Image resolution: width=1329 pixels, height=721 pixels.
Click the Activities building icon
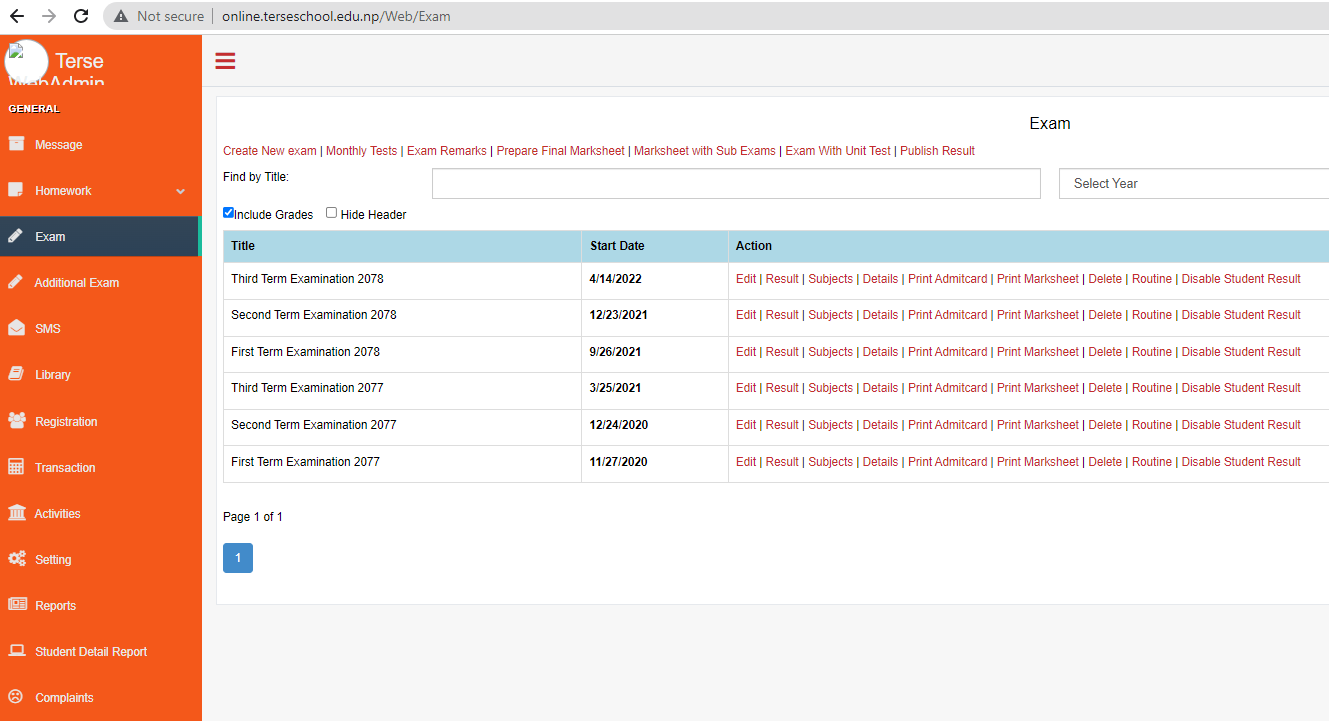[x=17, y=513]
